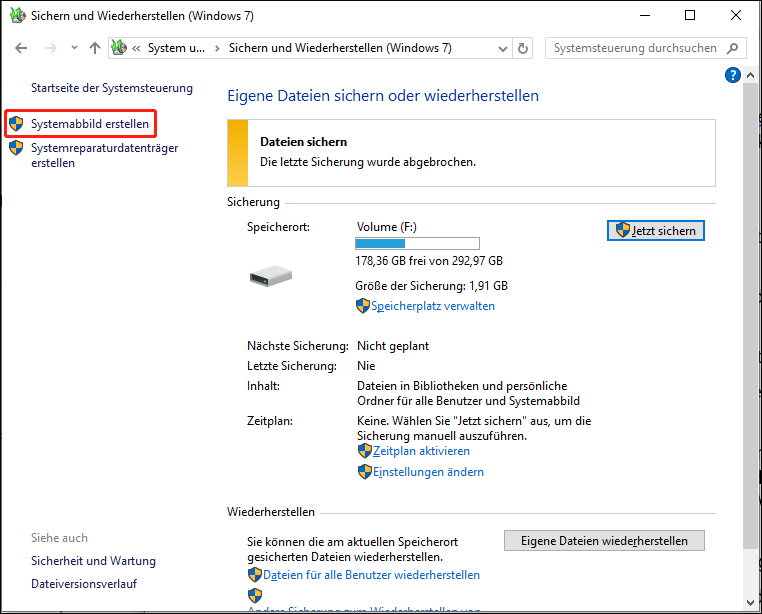The height and width of the screenshot is (614, 762).
Task: Click shield icon beside Systemreparaturdatenträger erstellen
Action: click(x=16, y=148)
